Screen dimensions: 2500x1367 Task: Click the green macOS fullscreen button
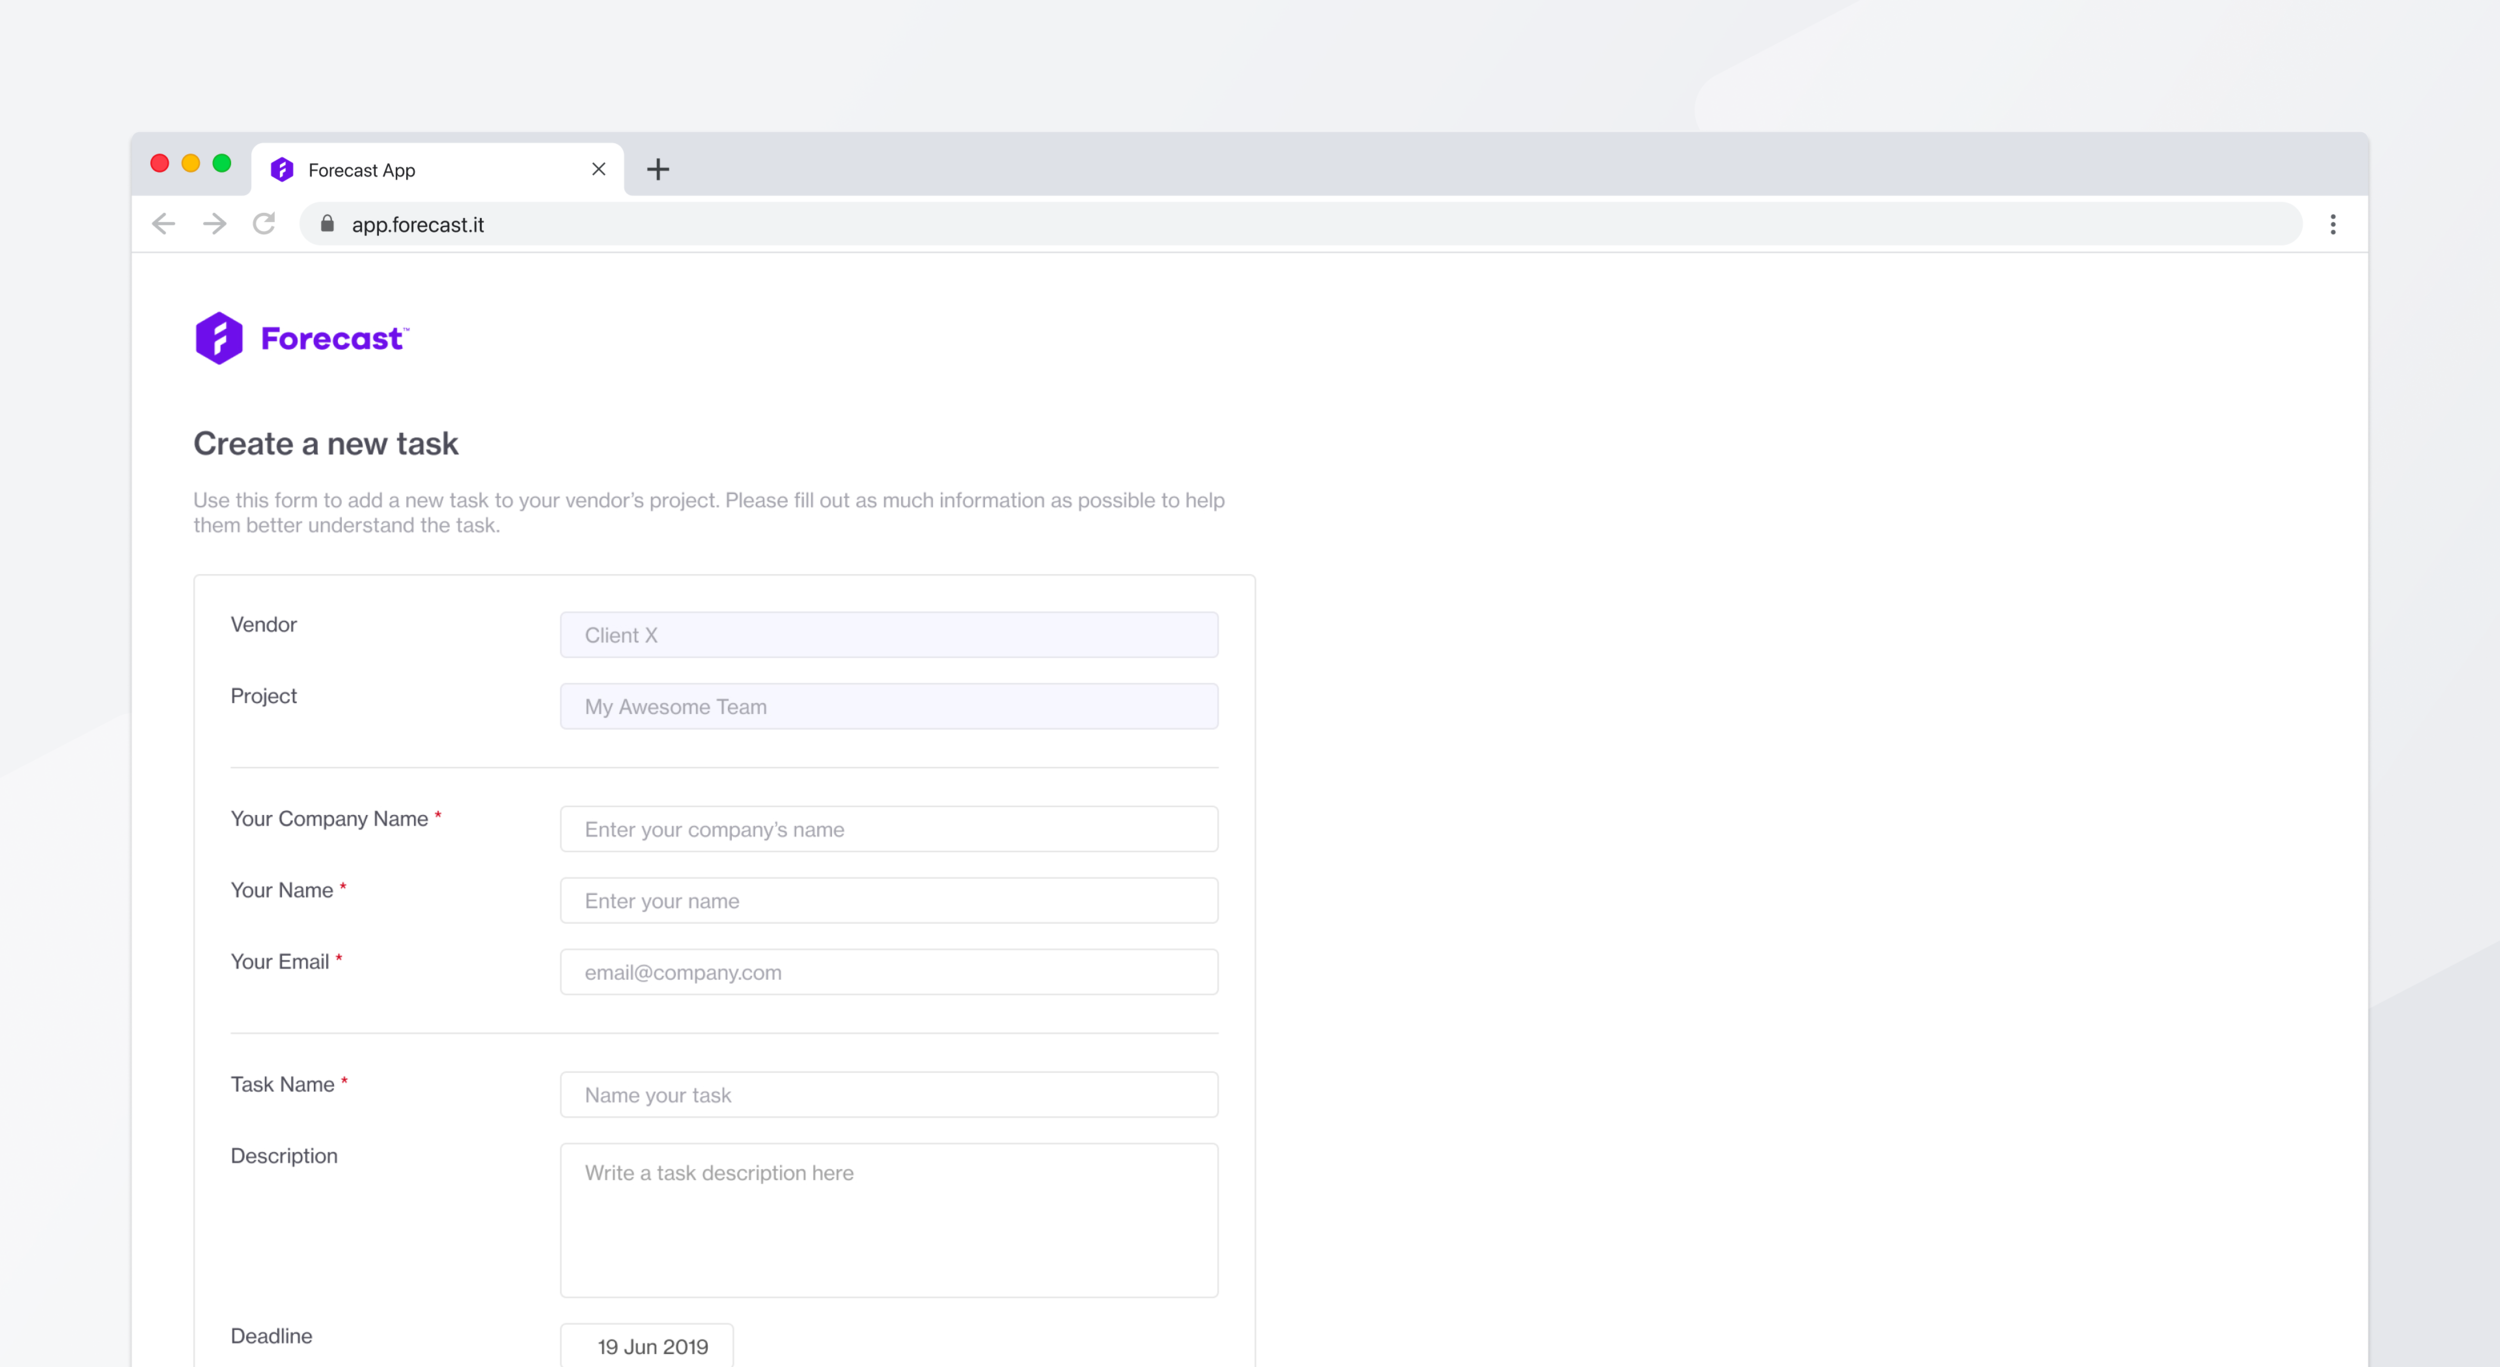[x=222, y=163]
